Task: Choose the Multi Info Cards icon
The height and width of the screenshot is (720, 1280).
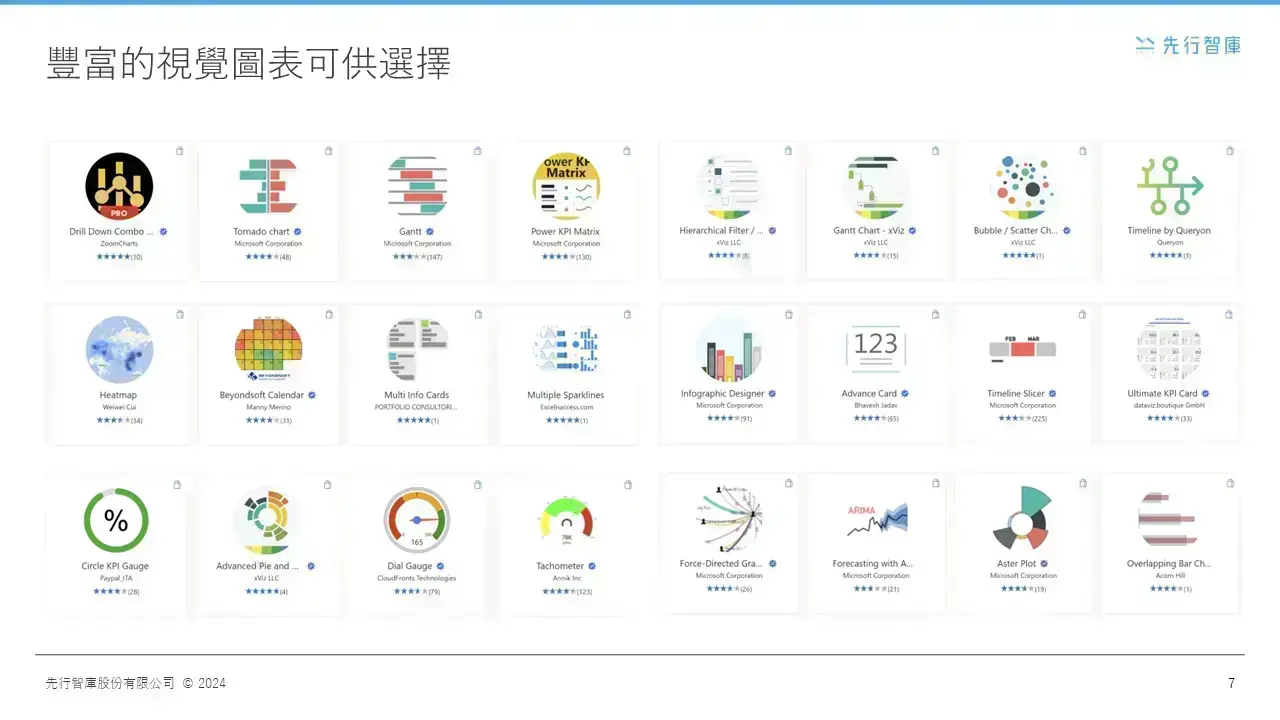Action: (x=417, y=350)
